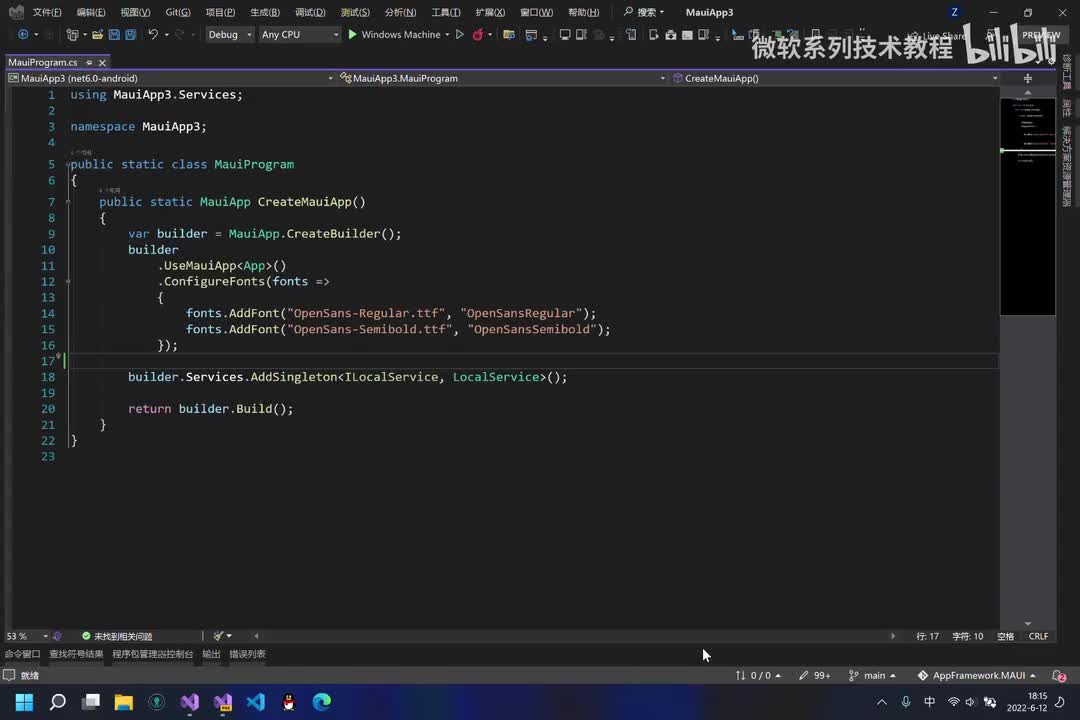Open the 查找符号结果 panel tab
1080x720 pixels.
click(x=76, y=654)
